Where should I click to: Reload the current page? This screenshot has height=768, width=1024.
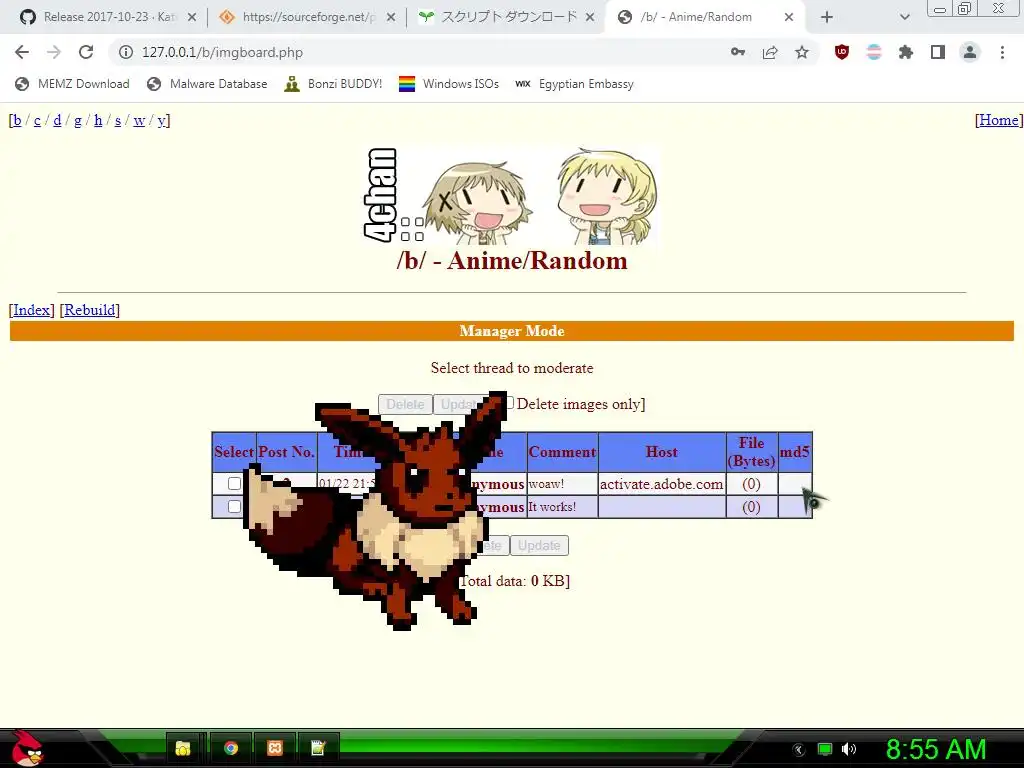(x=86, y=52)
